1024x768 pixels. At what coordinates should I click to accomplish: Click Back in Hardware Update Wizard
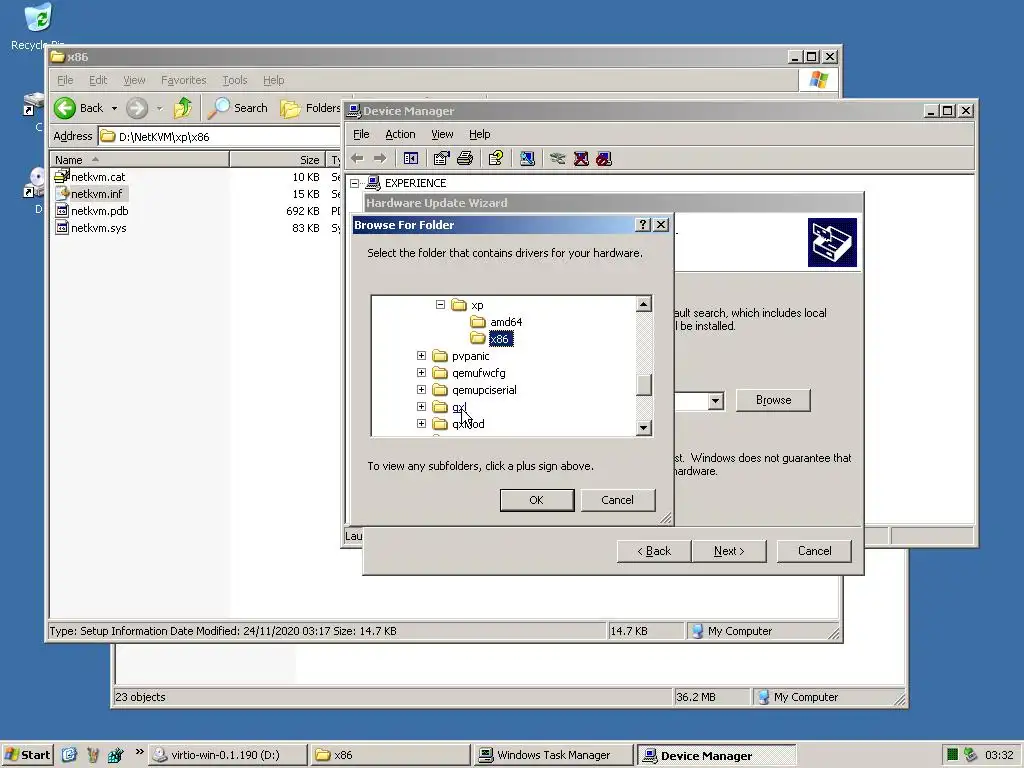coord(654,551)
